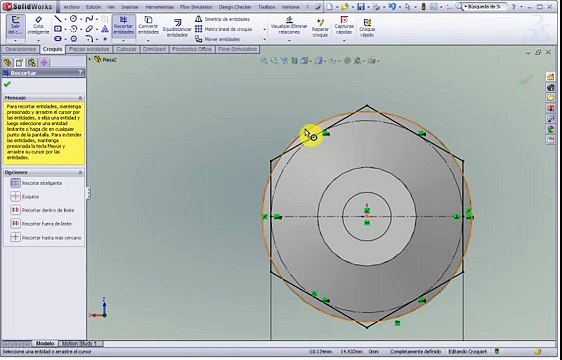Switch to the Operaciones tab
Screen dimensions: 562x360
click(20, 49)
